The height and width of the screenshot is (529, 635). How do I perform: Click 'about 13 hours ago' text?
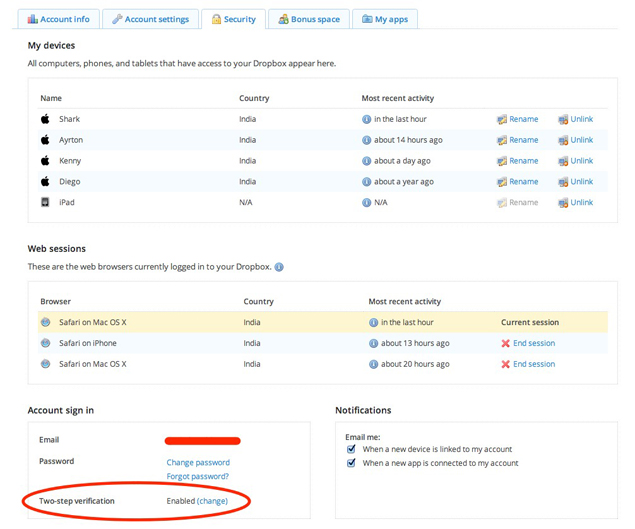pyautogui.click(x=415, y=343)
